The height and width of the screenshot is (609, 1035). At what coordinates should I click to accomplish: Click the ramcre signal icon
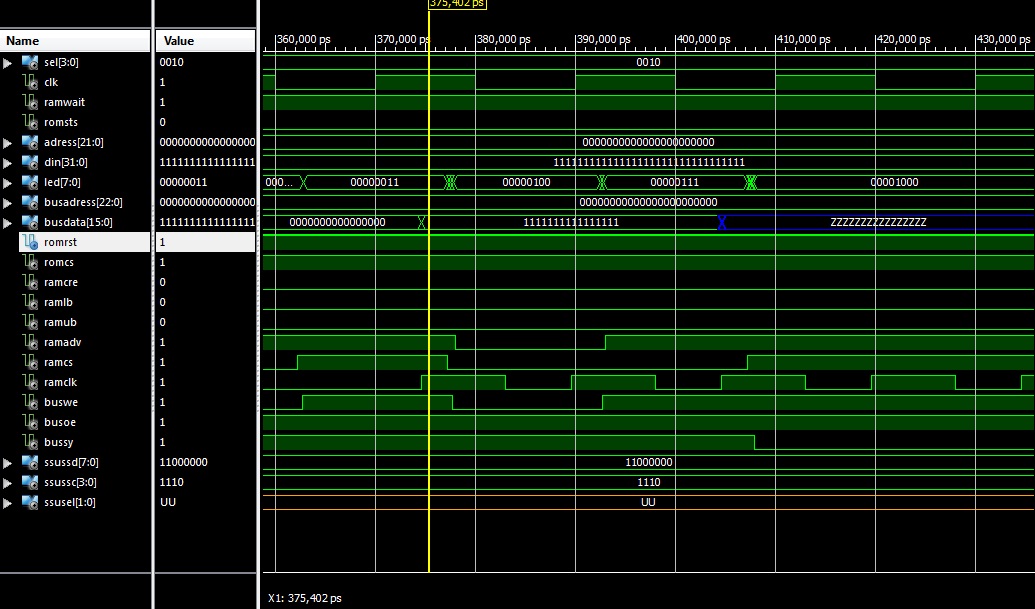tap(30, 282)
